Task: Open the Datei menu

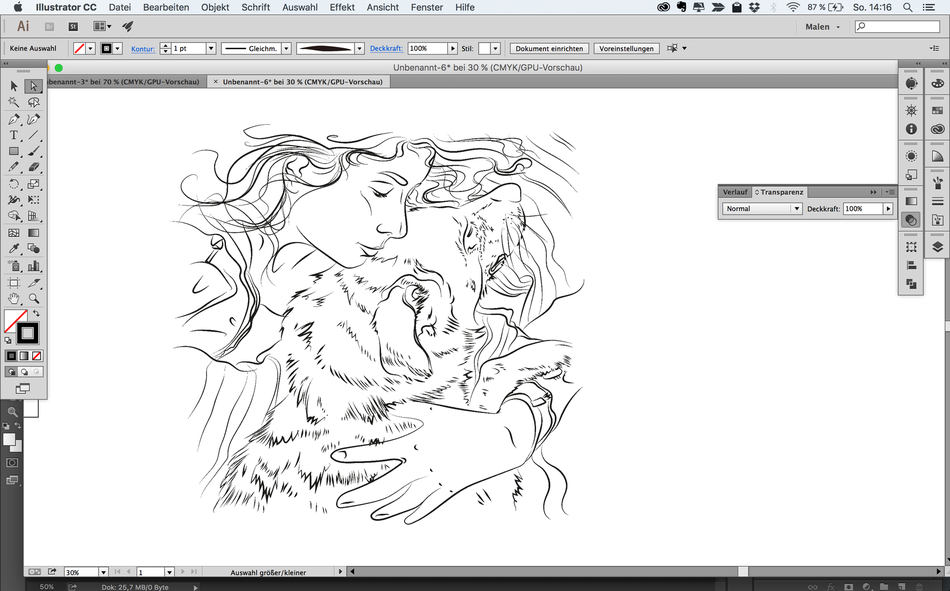Action: click(x=120, y=7)
